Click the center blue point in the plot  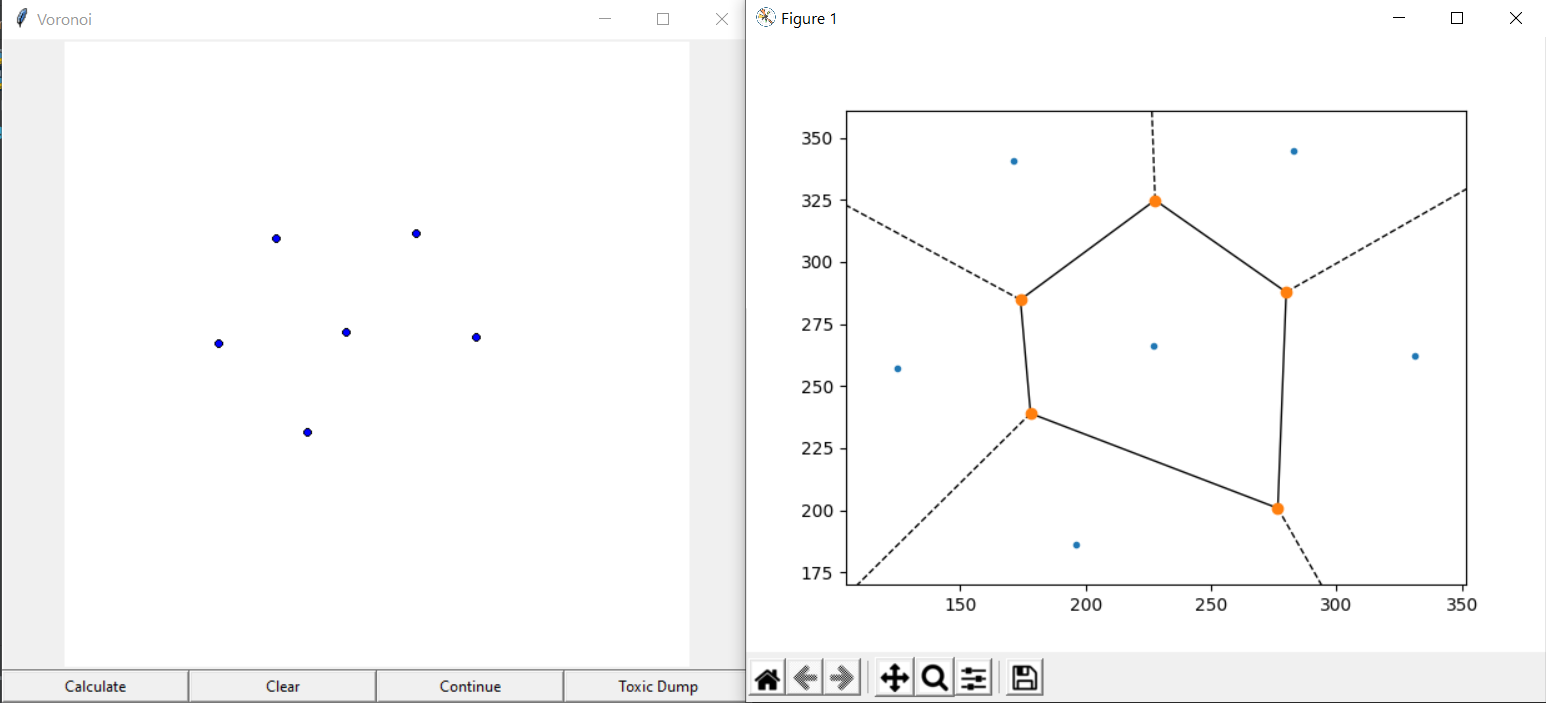coord(1154,346)
